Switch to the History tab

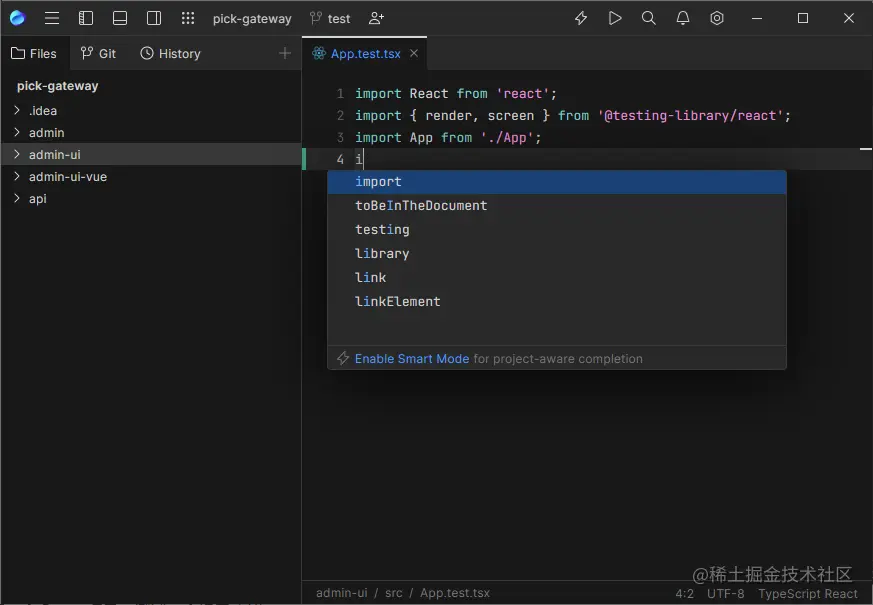click(x=170, y=53)
